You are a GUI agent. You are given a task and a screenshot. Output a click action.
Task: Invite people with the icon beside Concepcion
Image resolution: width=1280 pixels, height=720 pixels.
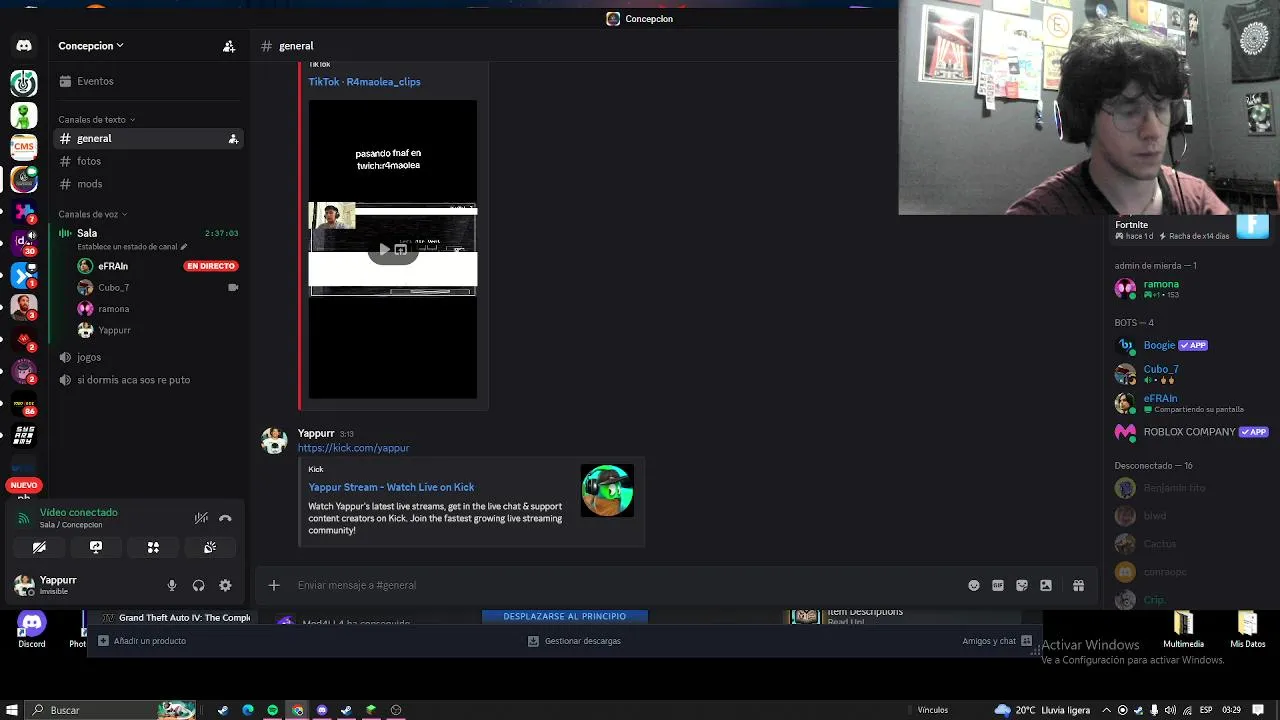tap(229, 46)
